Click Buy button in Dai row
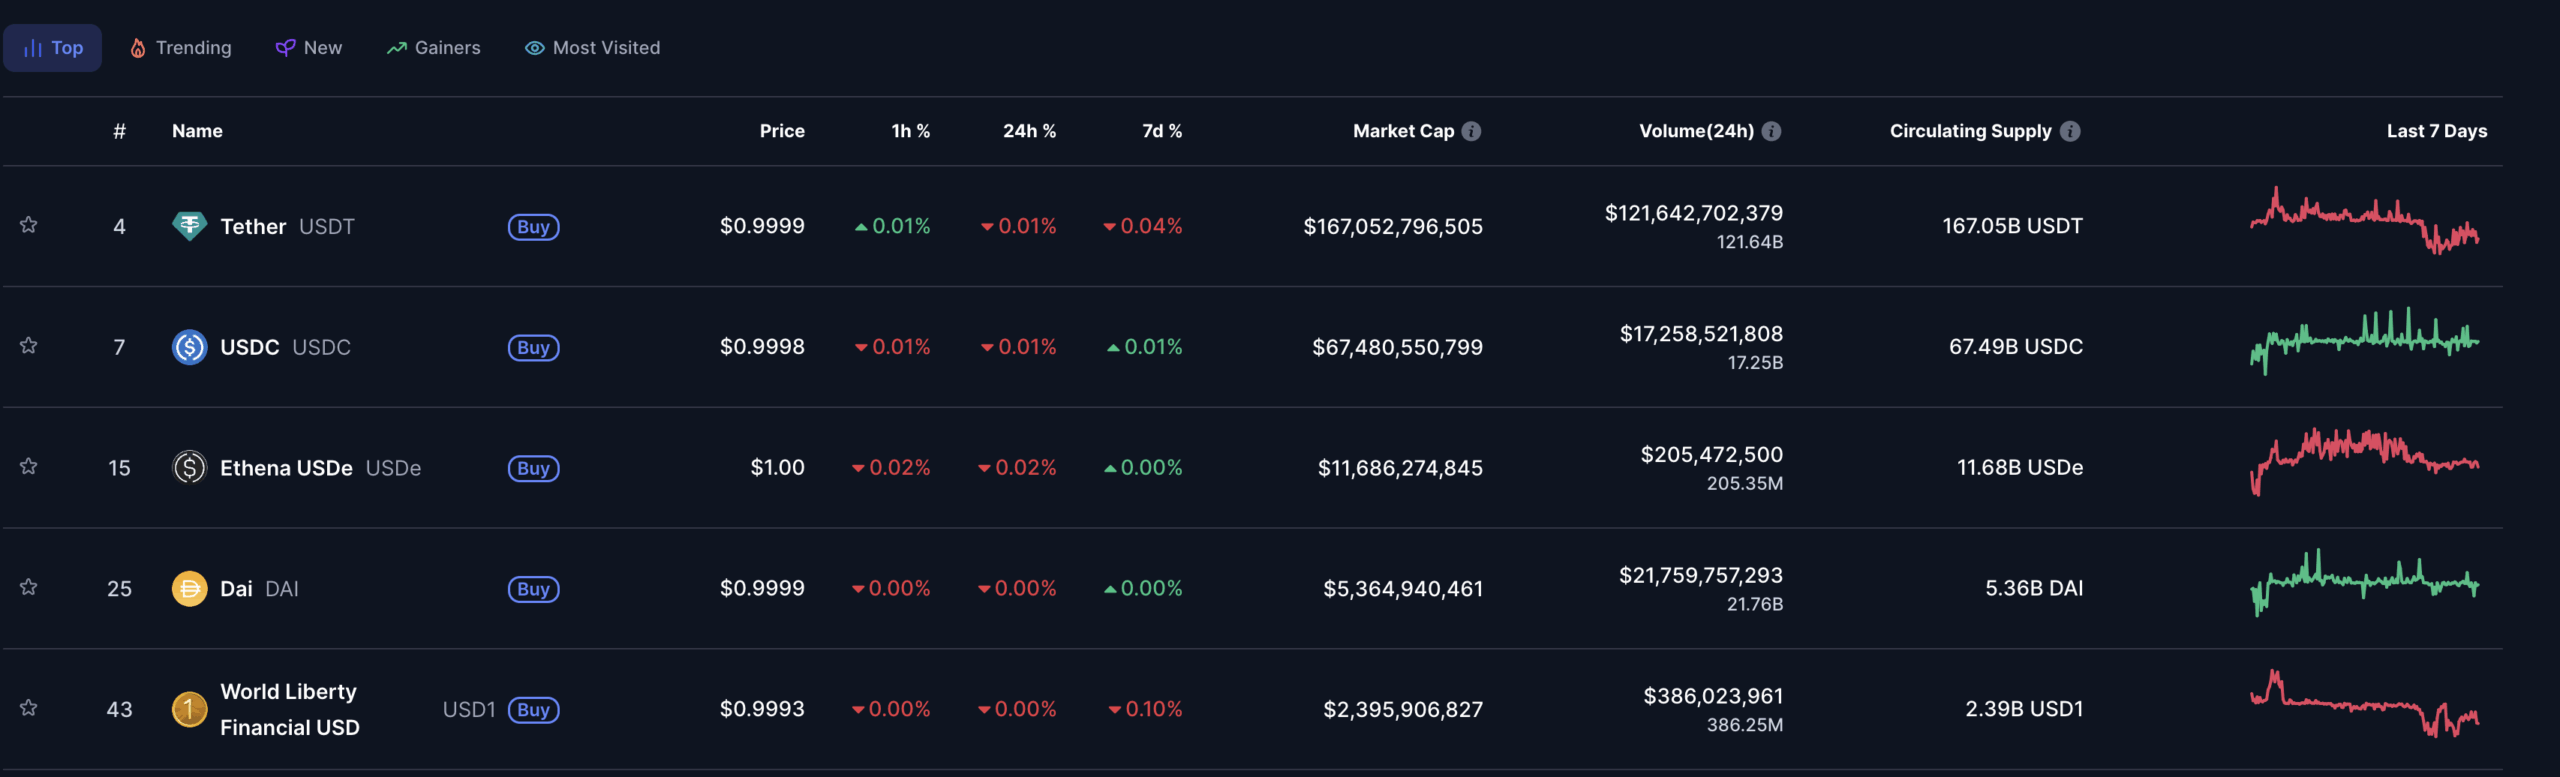This screenshot has height=777, width=2560. click(533, 589)
